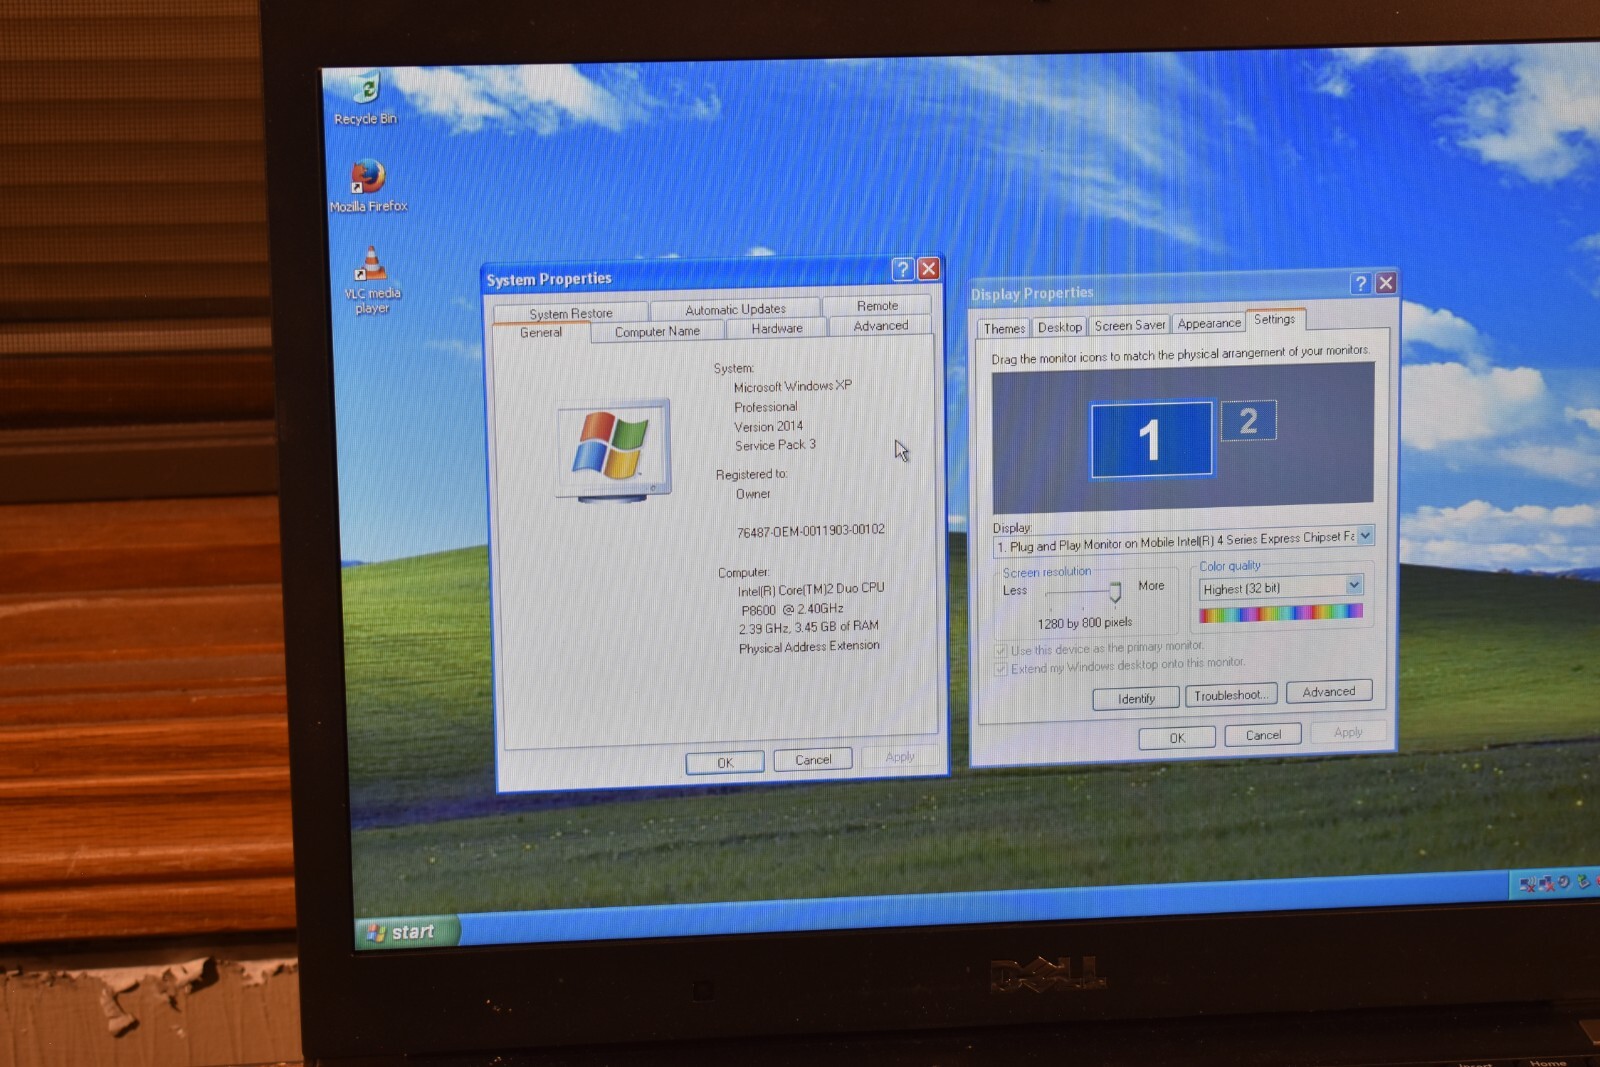Click Cancel in System Properties
The image size is (1600, 1067).
pyautogui.click(x=813, y=760)
